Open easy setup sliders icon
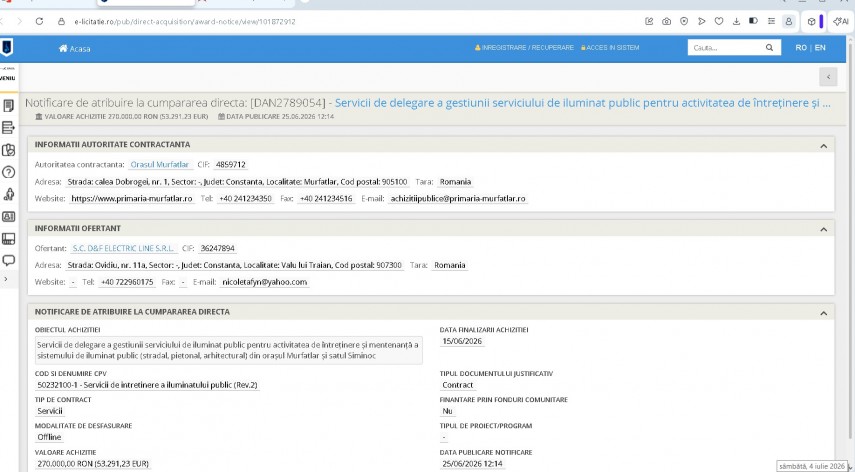 point(771,21)
